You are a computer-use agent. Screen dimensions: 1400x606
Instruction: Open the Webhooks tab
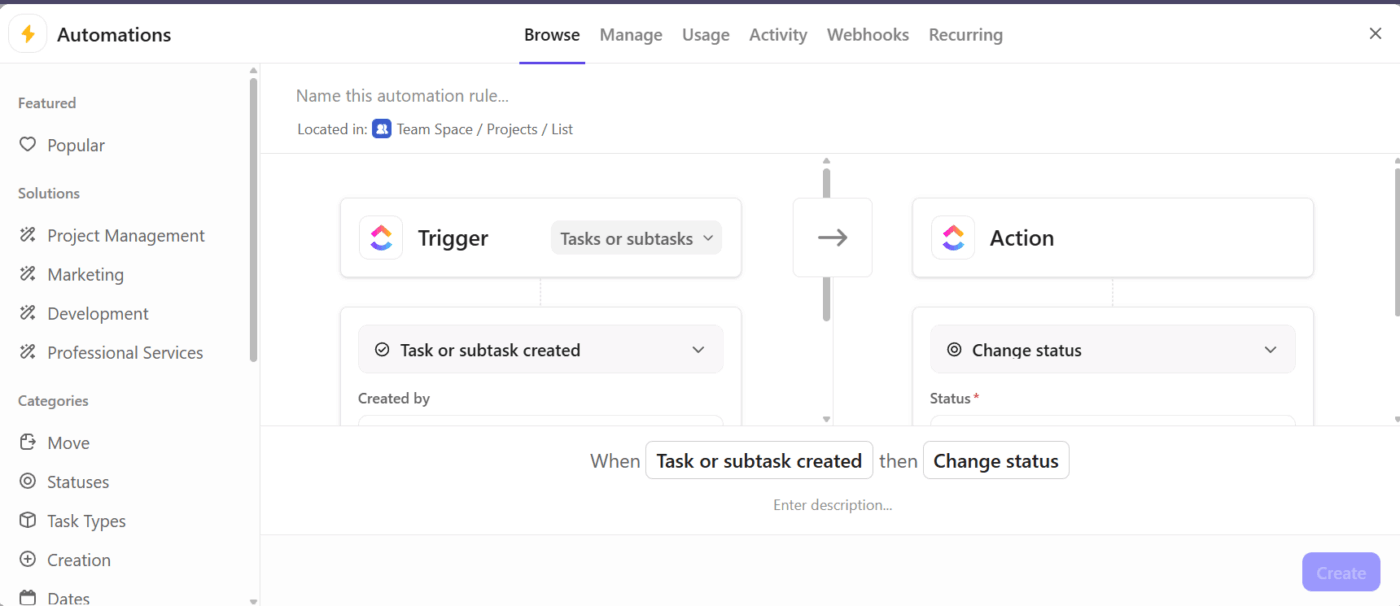[x=867, y=34]
